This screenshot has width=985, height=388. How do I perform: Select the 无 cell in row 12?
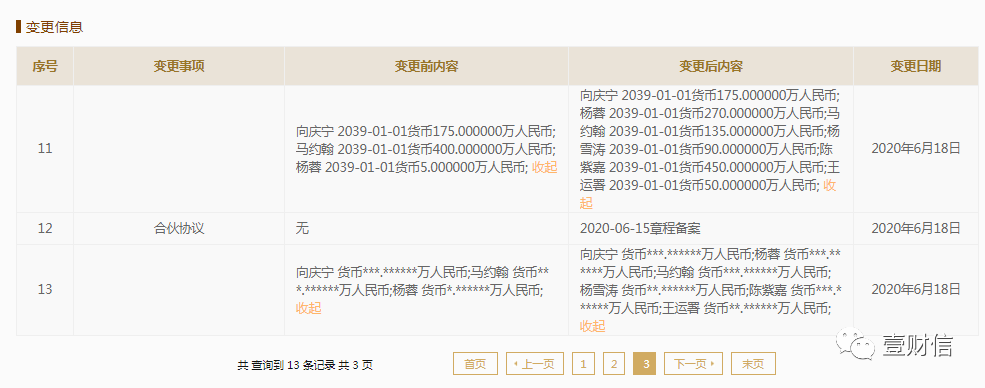point(427,229)
